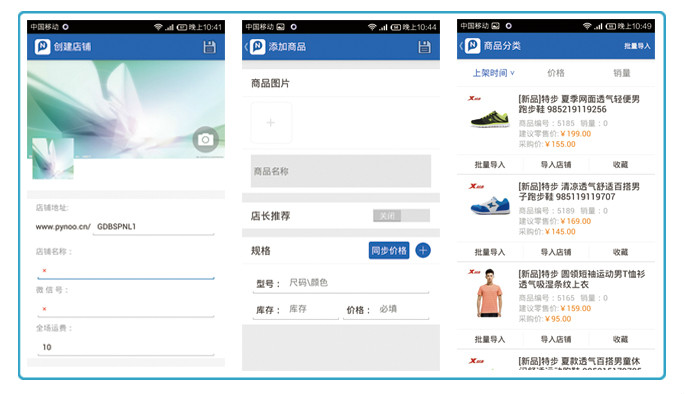Image resolution: width=685 pixels, height=394 pixels.
Task: Select the ¥95.00 purchase price text
Action: 558,319
